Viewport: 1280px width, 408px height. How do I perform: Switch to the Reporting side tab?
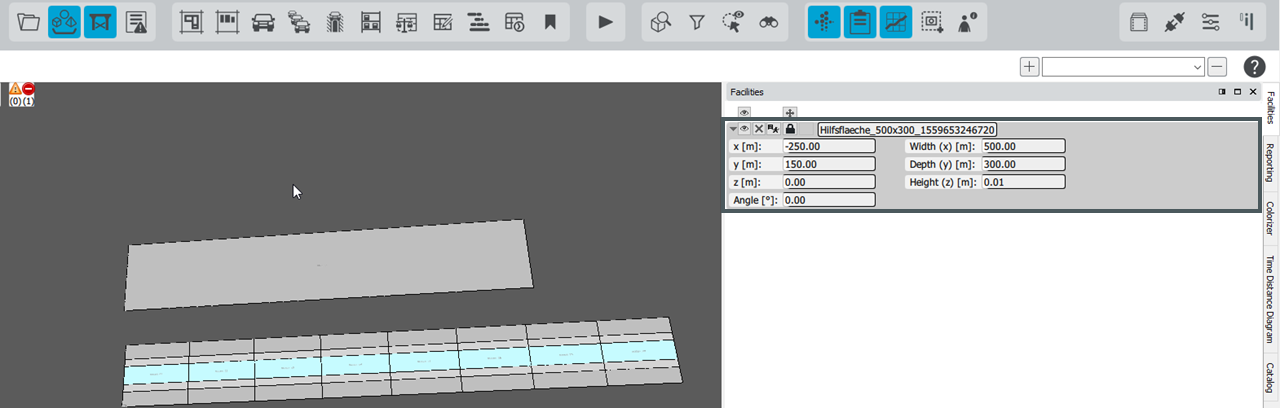pos(1270,162)
